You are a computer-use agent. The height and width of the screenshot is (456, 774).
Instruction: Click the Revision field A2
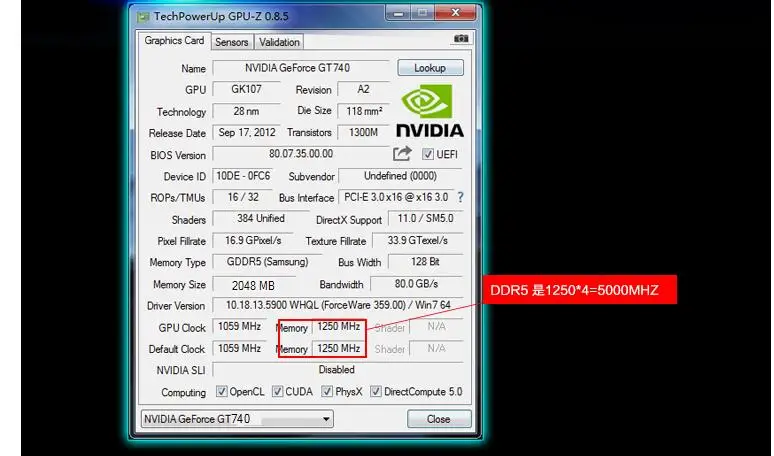[363, 89]
